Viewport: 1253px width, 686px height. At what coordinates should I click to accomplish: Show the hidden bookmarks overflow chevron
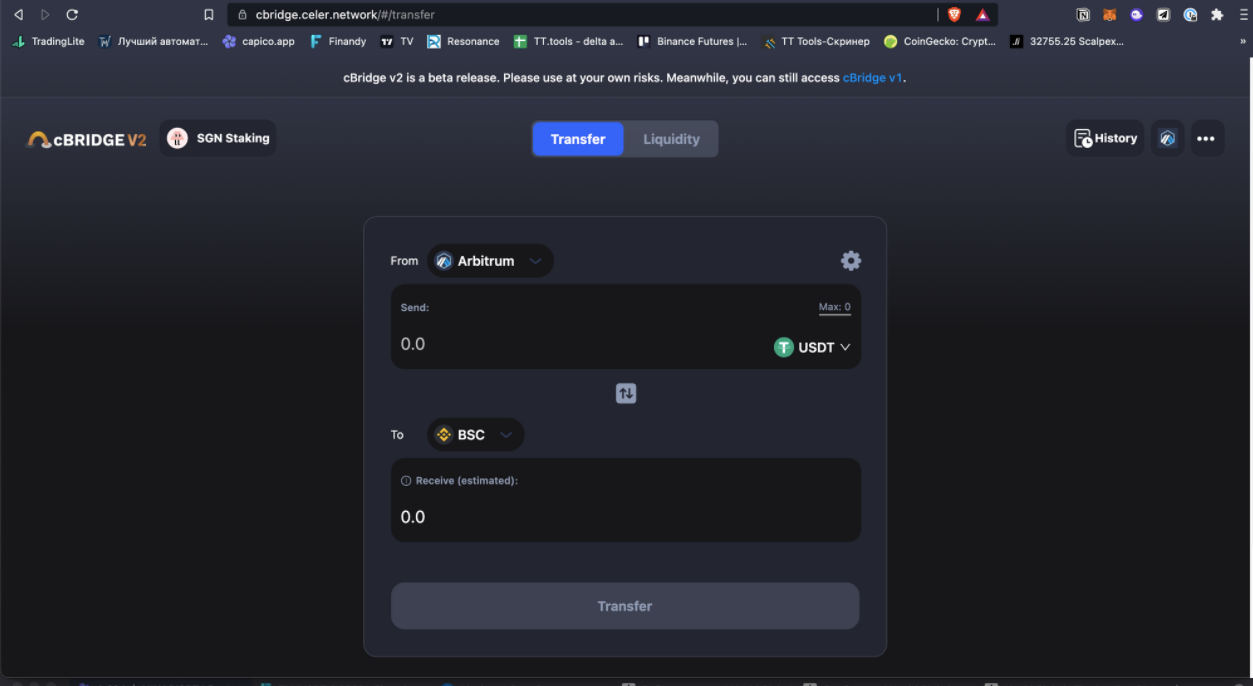[x=1243, y=42]
